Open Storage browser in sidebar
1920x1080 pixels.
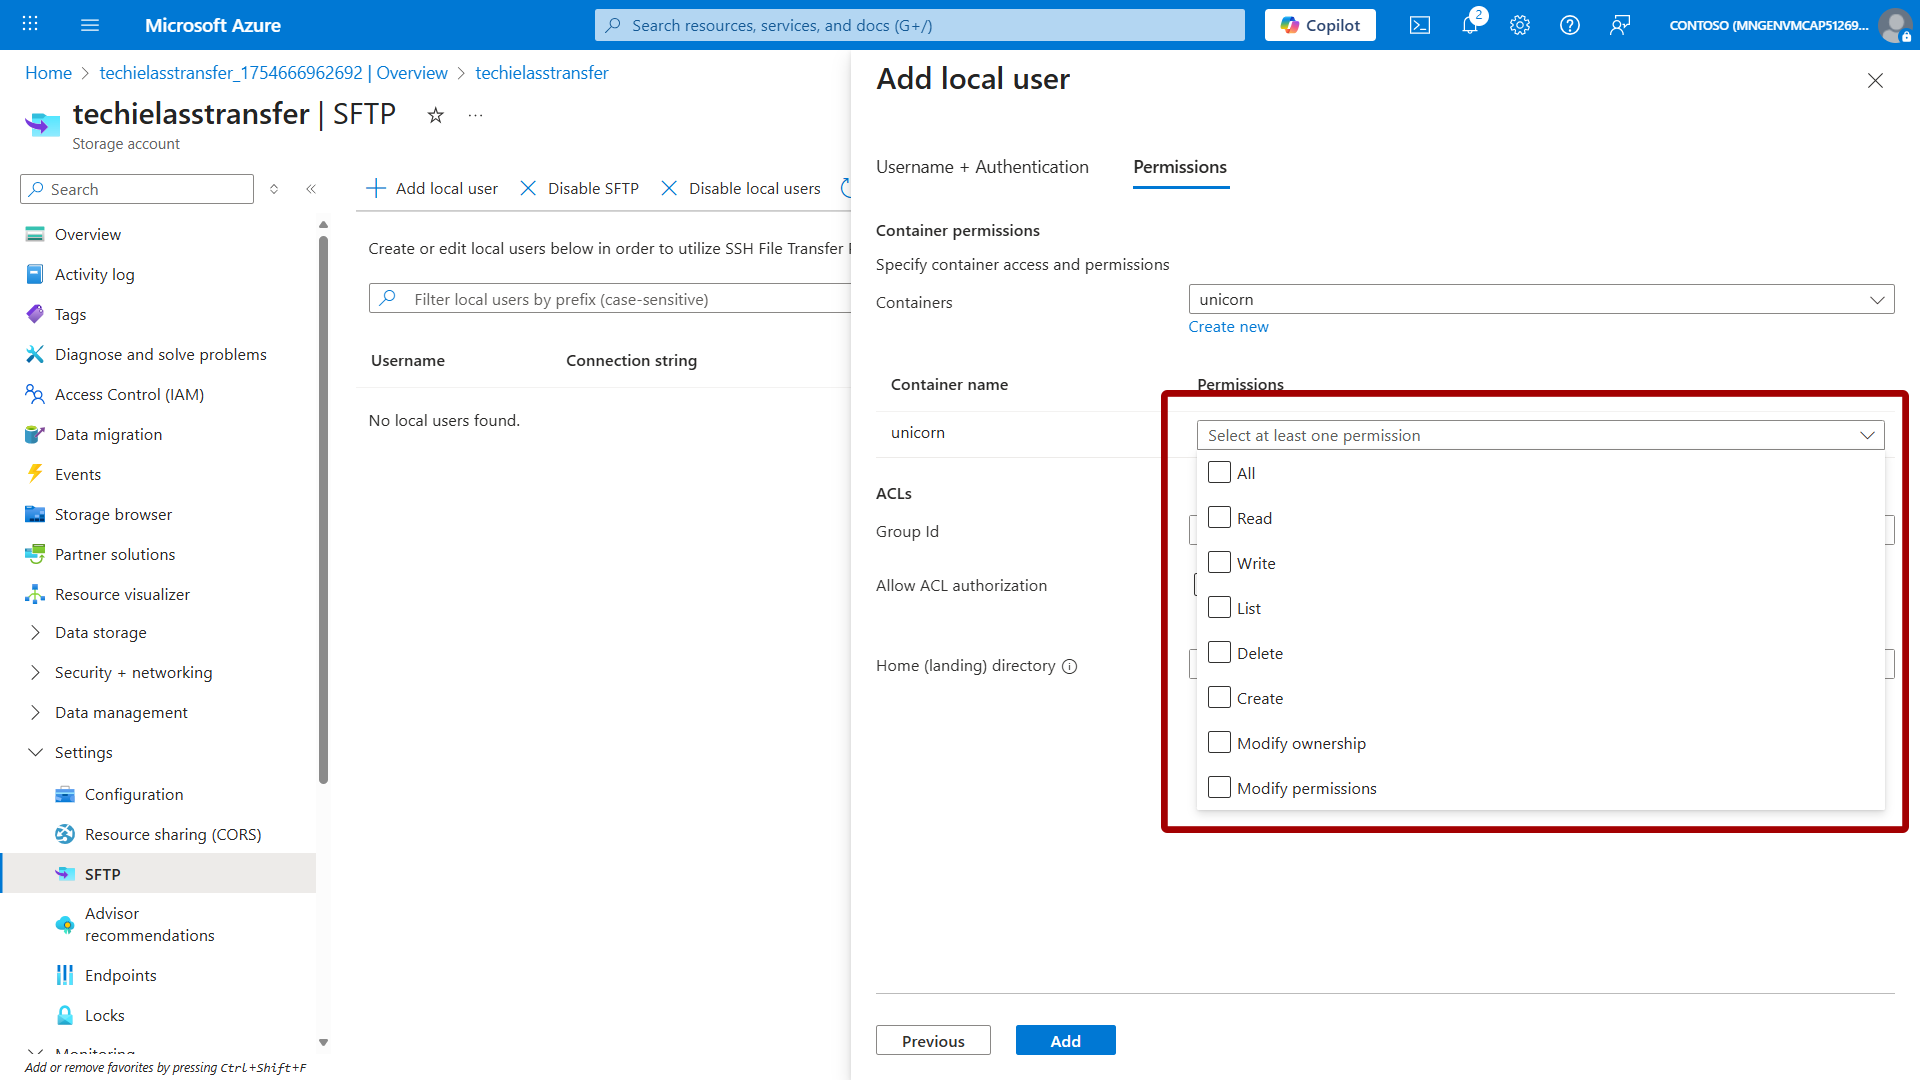pyautogui.click(x=113, y=514)
